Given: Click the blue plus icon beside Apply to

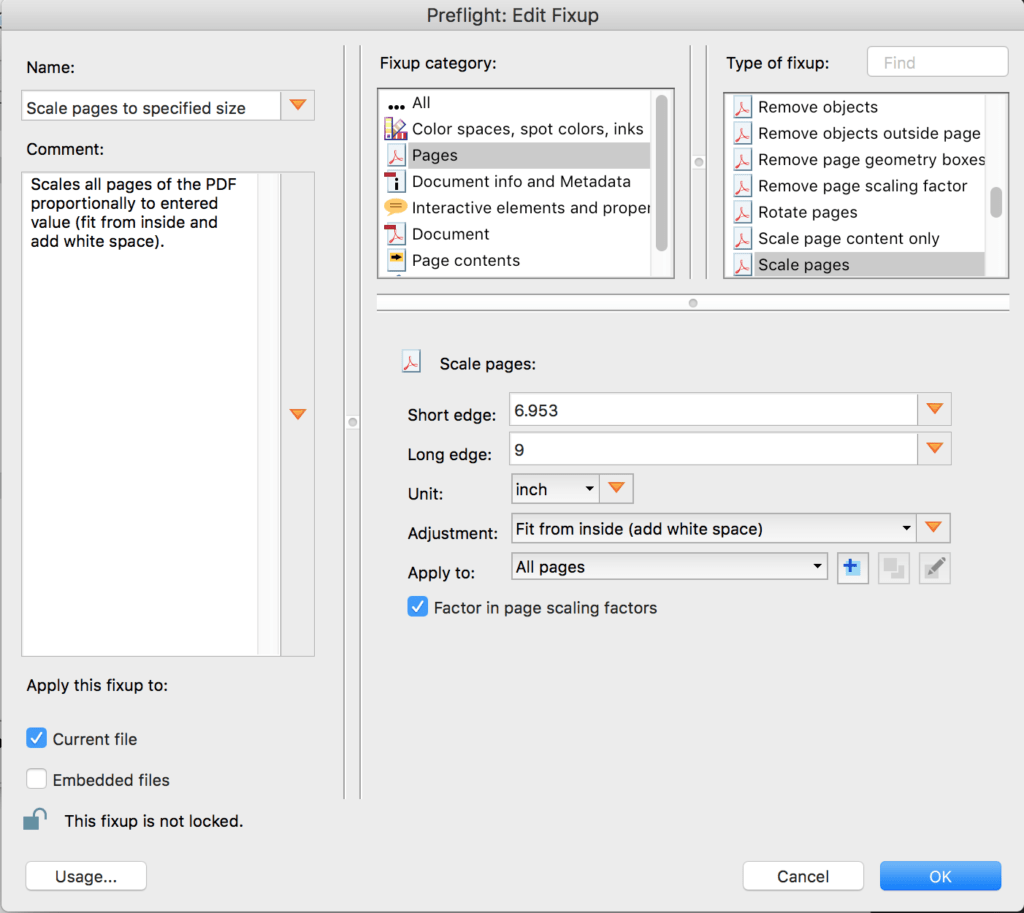Looking at the screenshot, I should [852, 568].
